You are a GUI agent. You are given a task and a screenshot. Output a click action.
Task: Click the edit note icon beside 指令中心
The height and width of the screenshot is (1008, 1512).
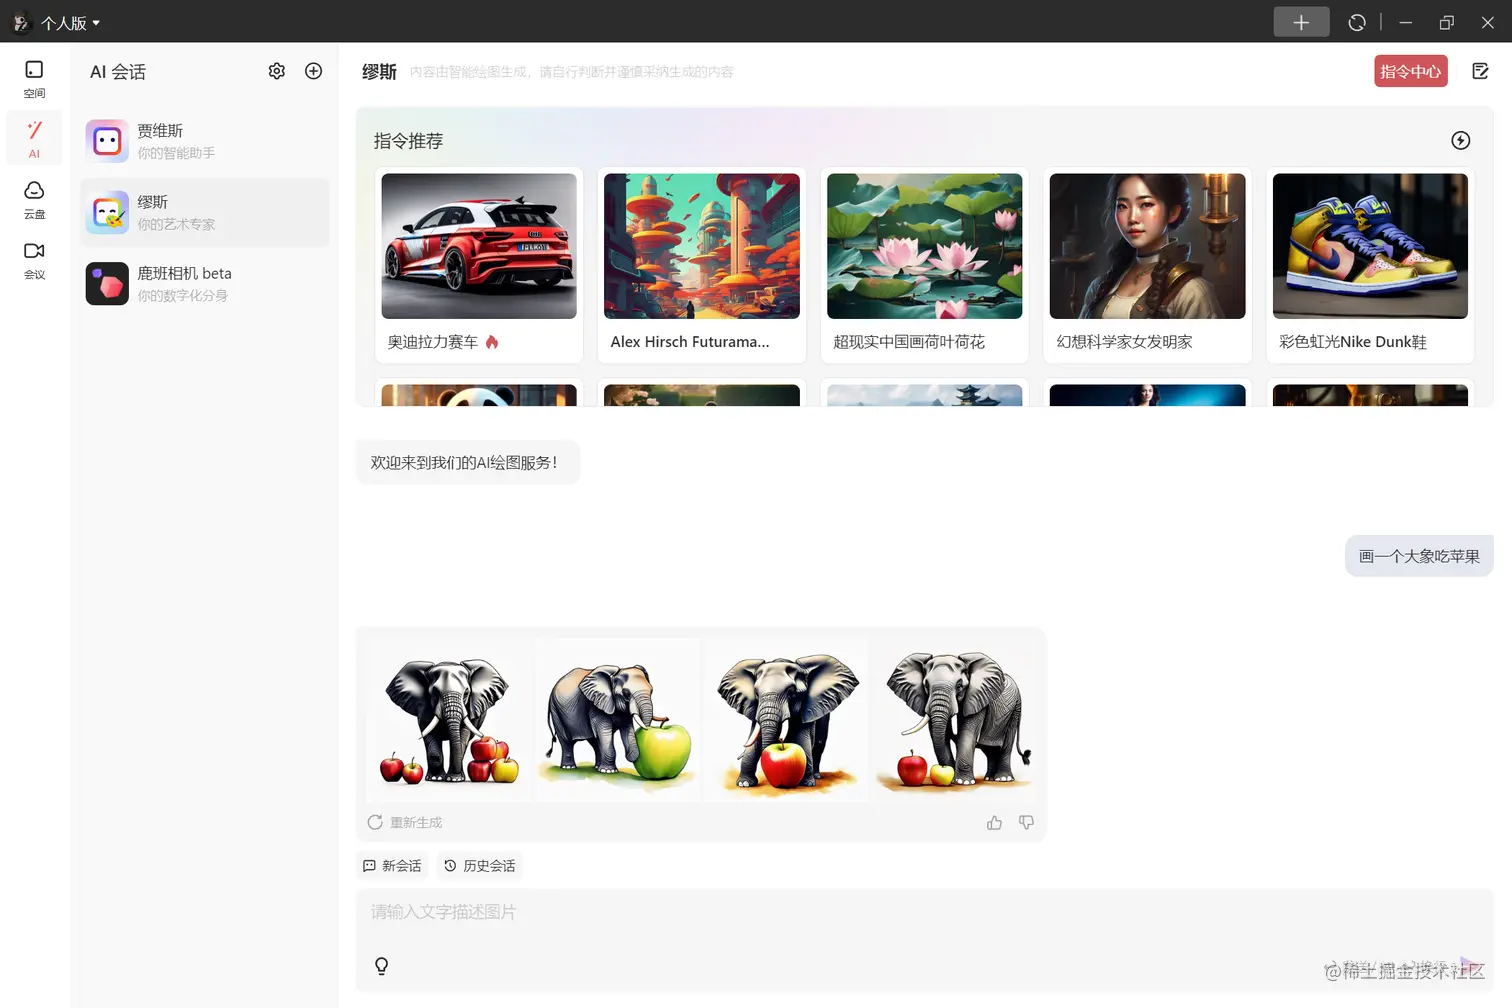pyautogui.click(x=1481, y=71)
